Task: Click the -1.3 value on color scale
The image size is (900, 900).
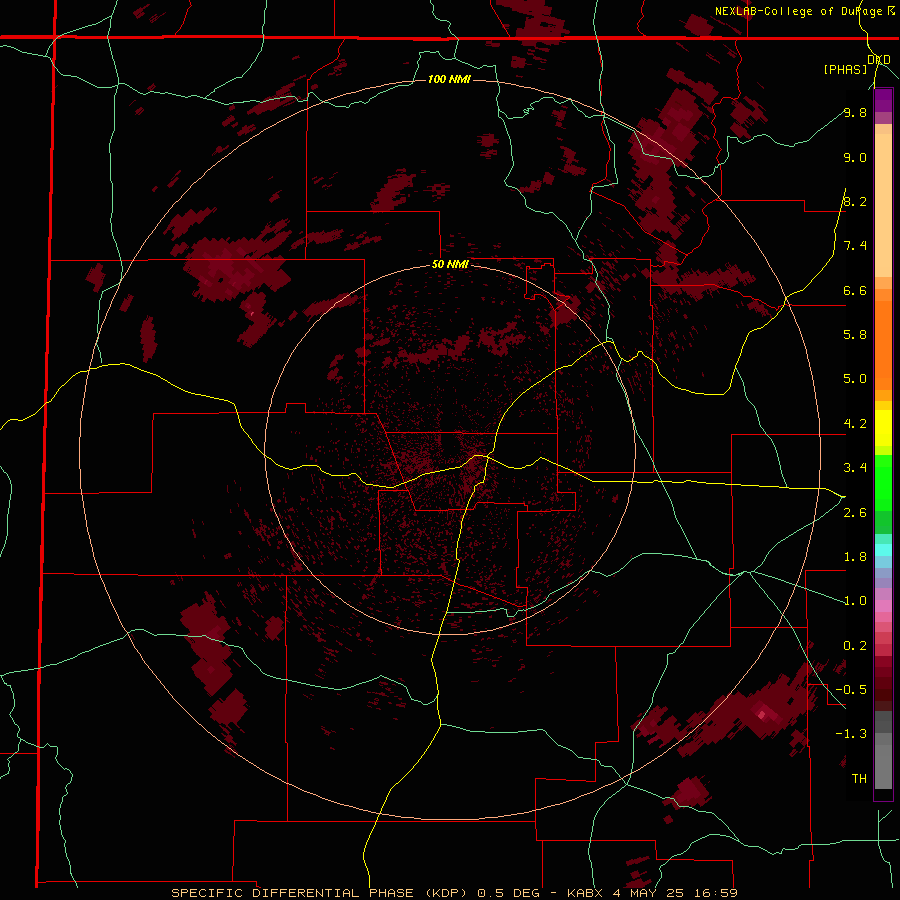Action: (851, 734)
